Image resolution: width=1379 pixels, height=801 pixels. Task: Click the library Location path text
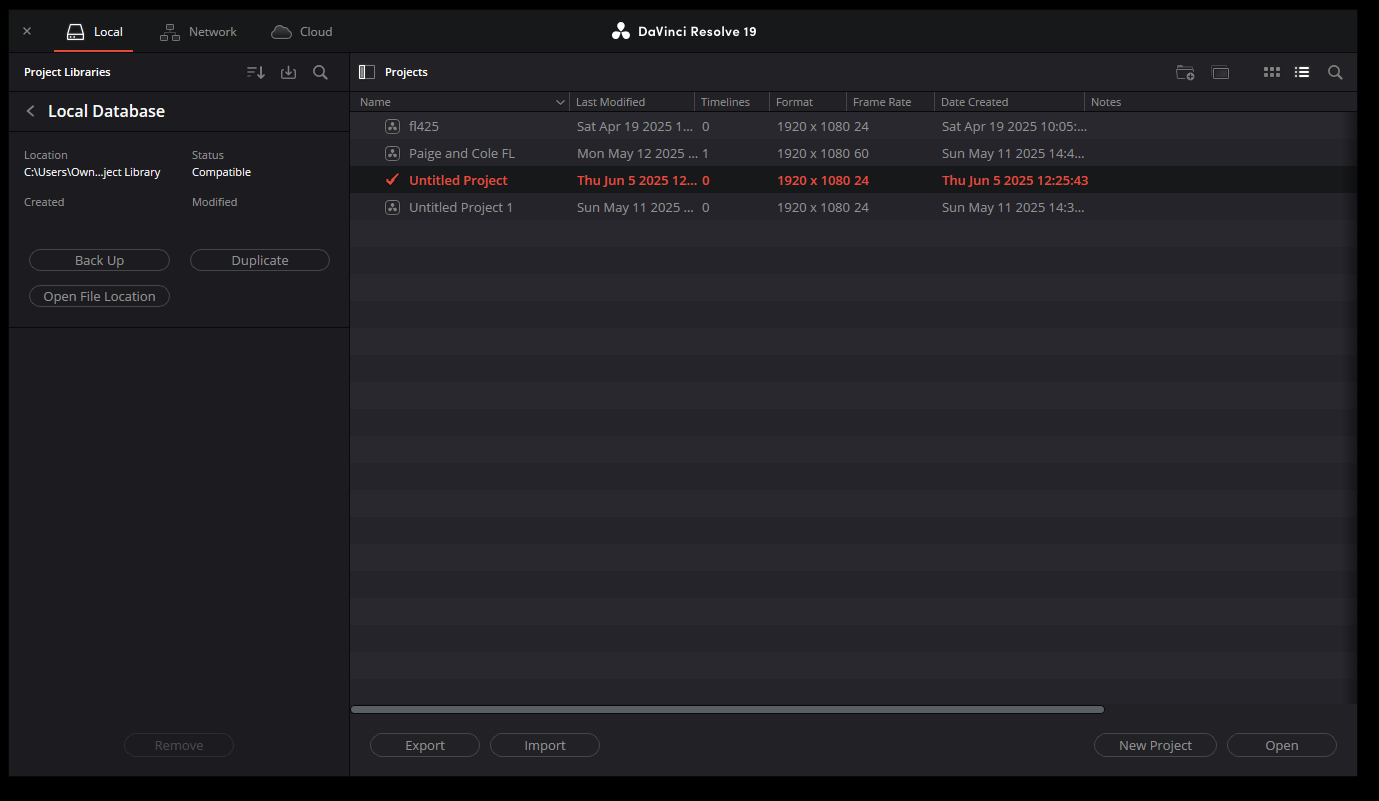pos(92,172)
